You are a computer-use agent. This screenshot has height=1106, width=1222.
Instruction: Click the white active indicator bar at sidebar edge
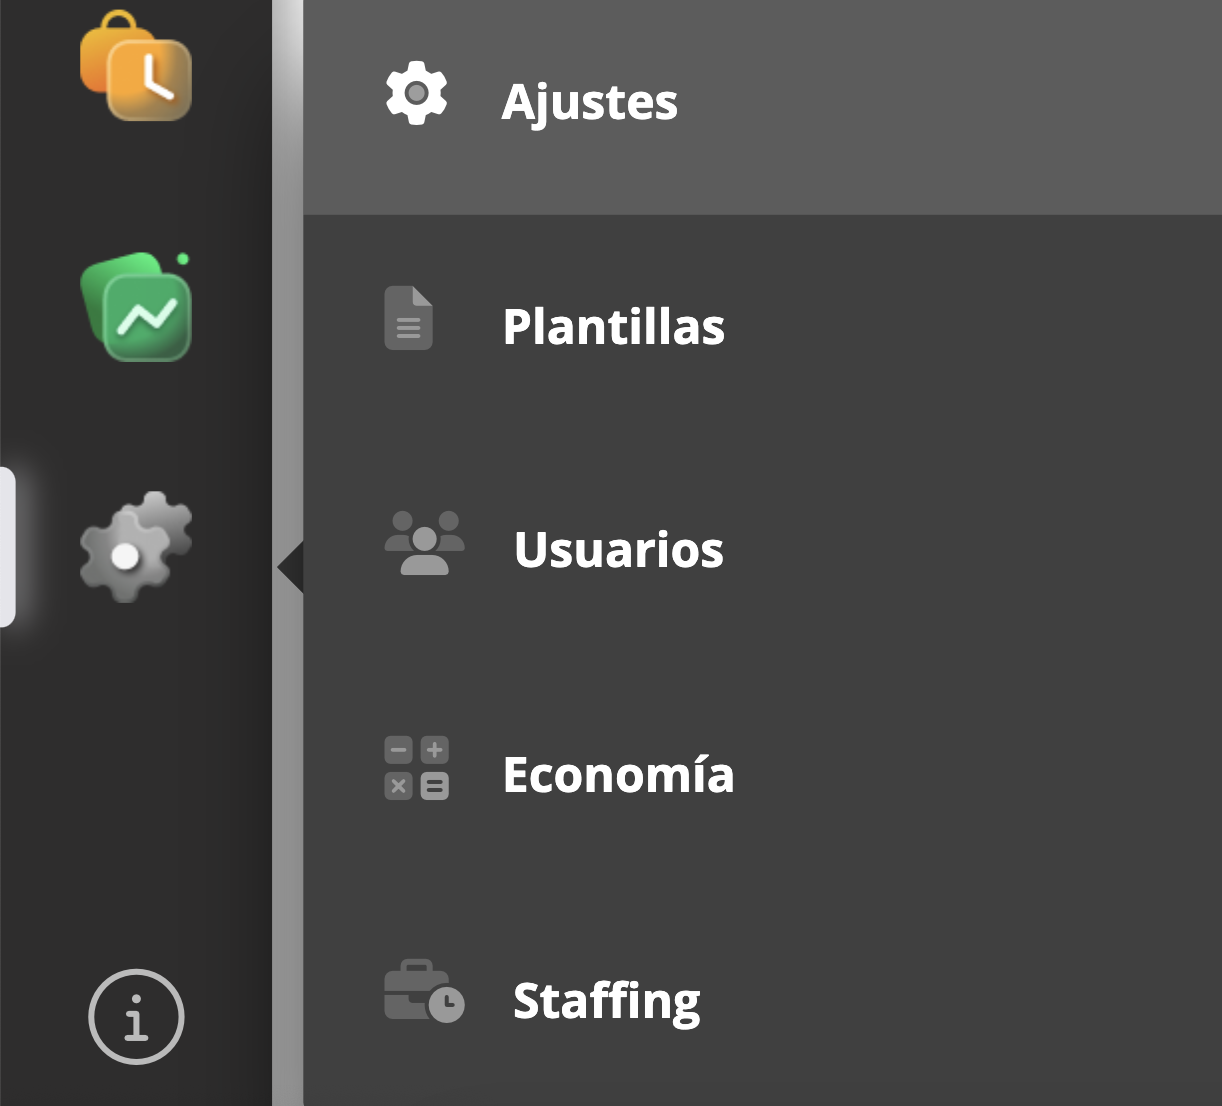(x=6, y=547)
